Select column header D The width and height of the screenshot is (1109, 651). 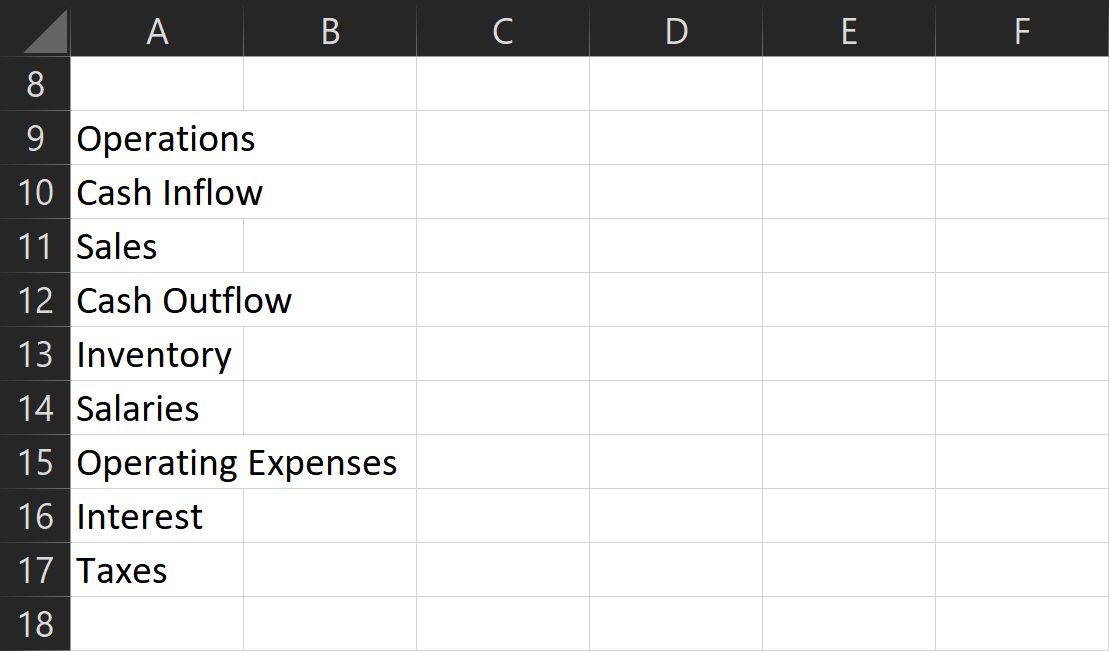coord(676,30)
